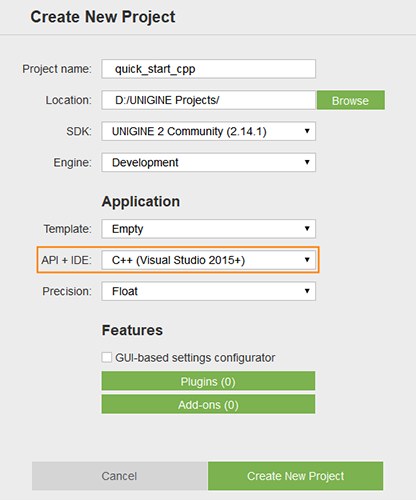The width and height of the screenshot is (416, 500).
Task: Click the GUI-based settings configurator label
Action: [195, 358]
